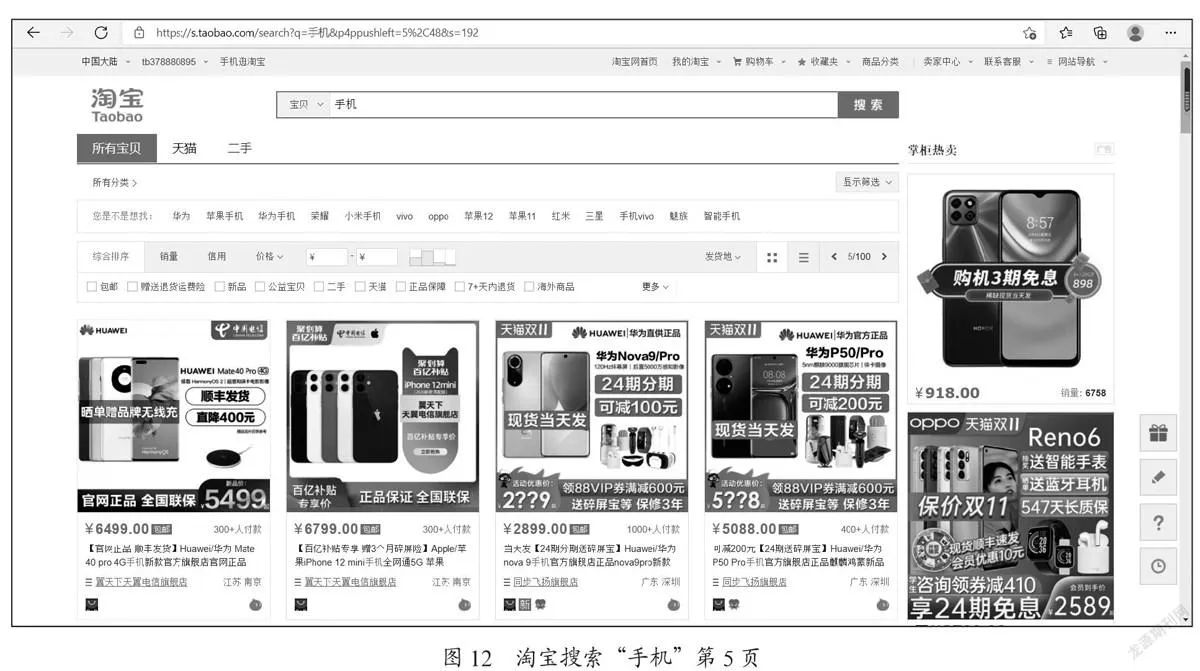The image size is (1200, 671).
Task: Click the price distribution bar
Action: pyautogui.click(x=432, y=257)
